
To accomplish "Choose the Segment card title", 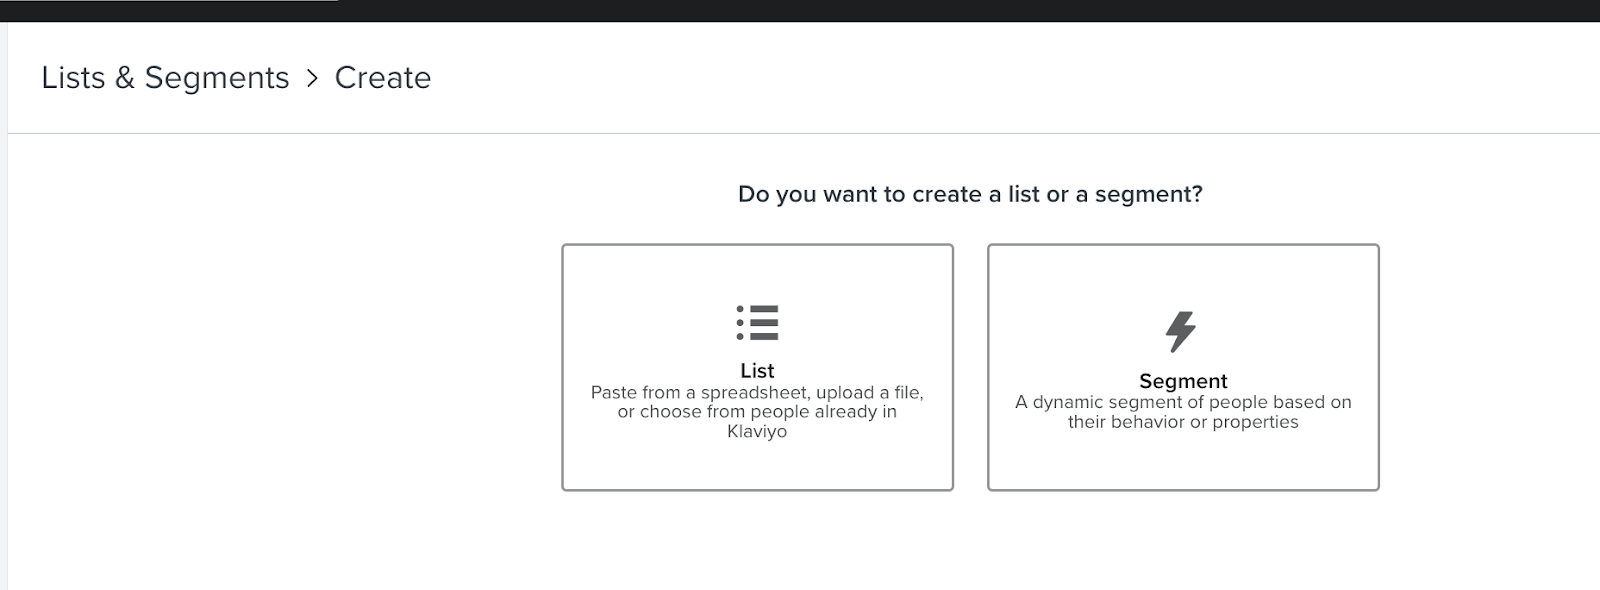I will coord(1183,381).
